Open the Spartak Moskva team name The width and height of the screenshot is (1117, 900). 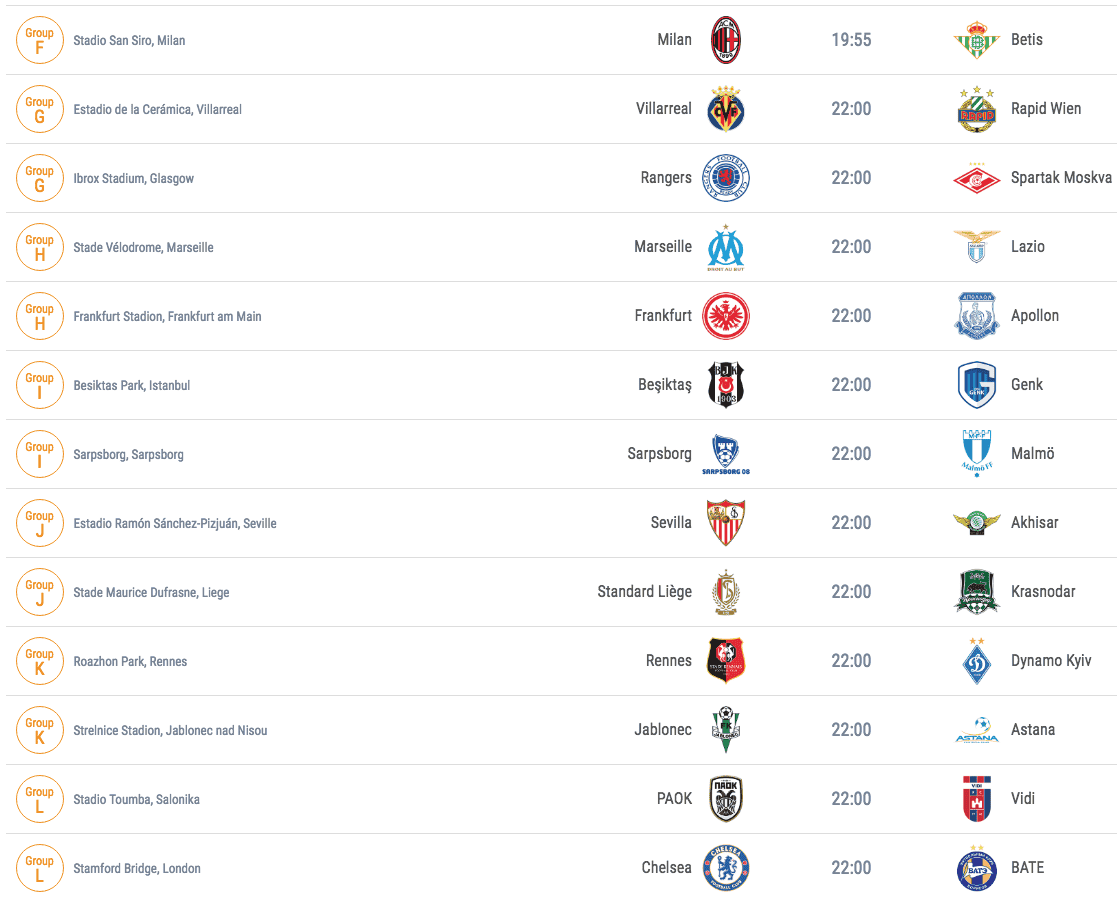point(1061,177)
